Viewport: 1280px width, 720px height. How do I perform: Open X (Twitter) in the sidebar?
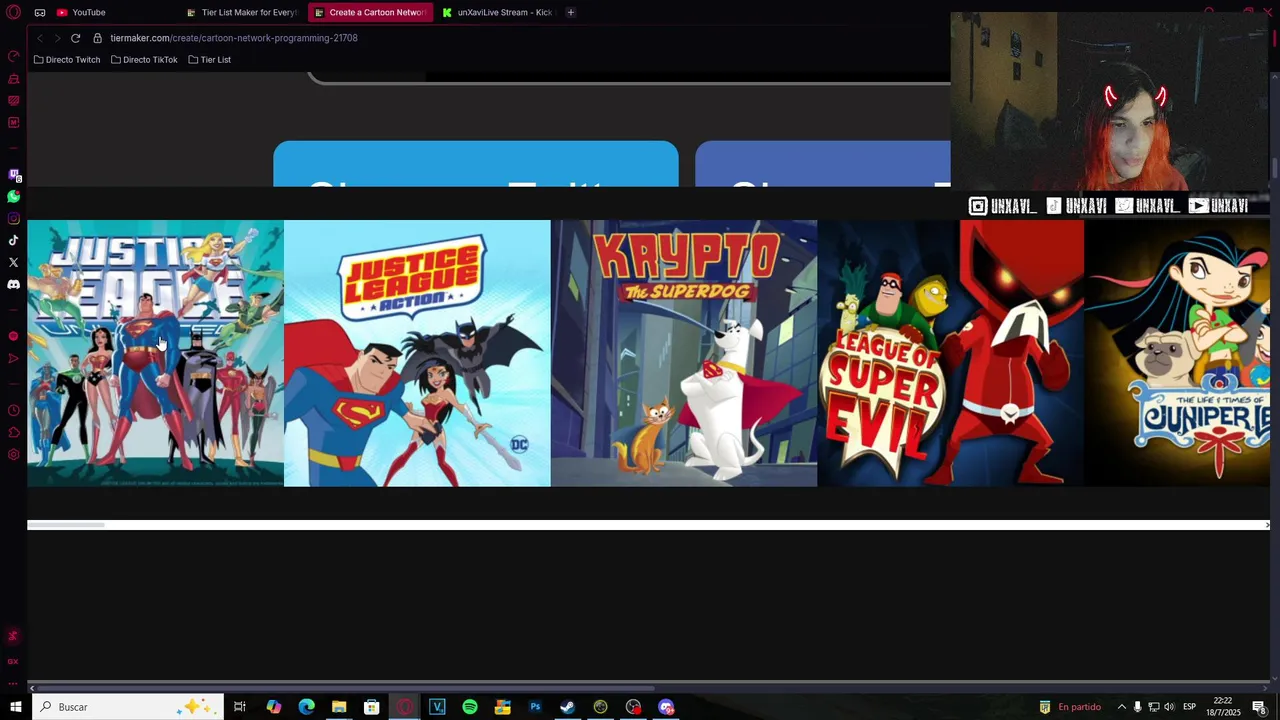13,263
